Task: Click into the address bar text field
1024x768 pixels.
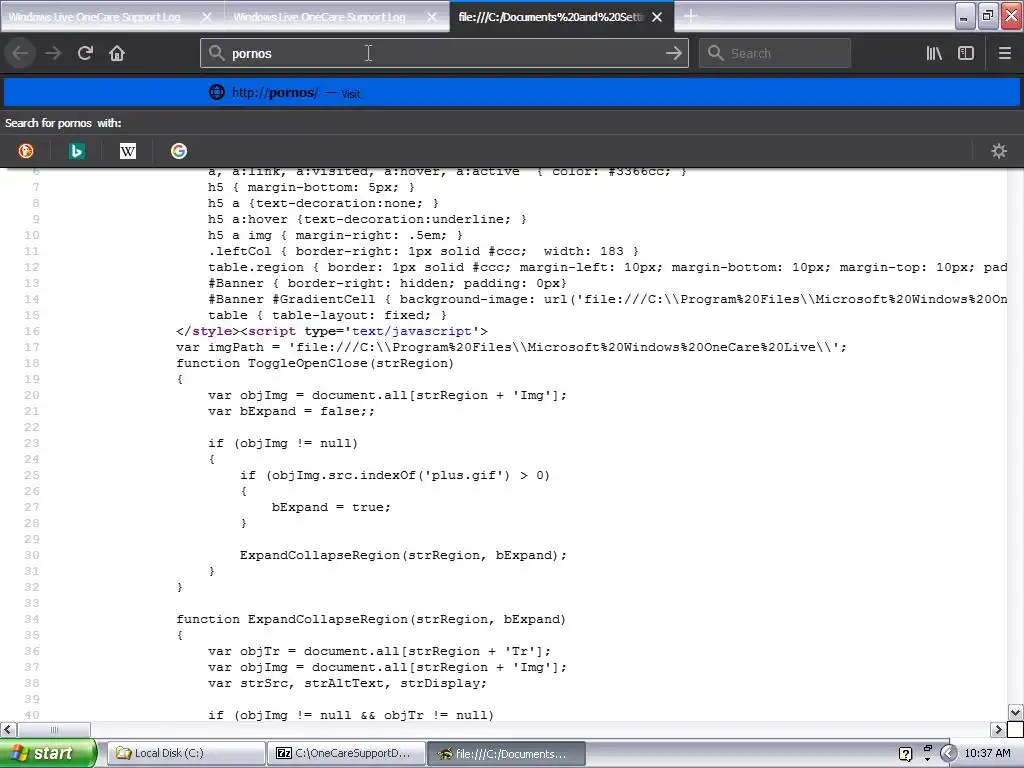Action: 444,53
